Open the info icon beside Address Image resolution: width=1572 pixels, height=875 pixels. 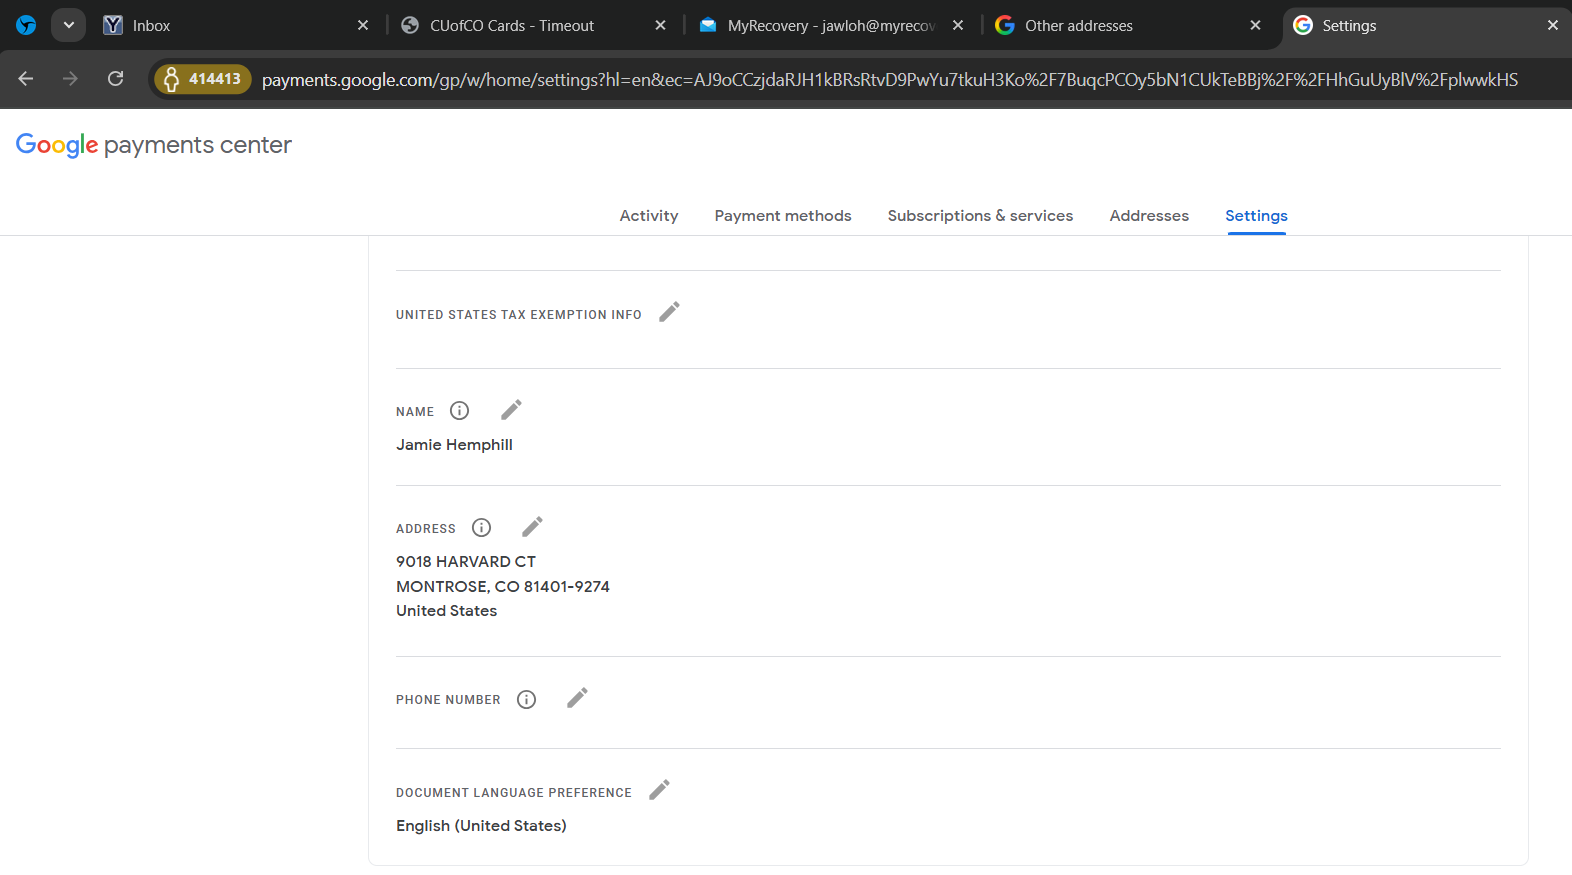coord(481,528)
